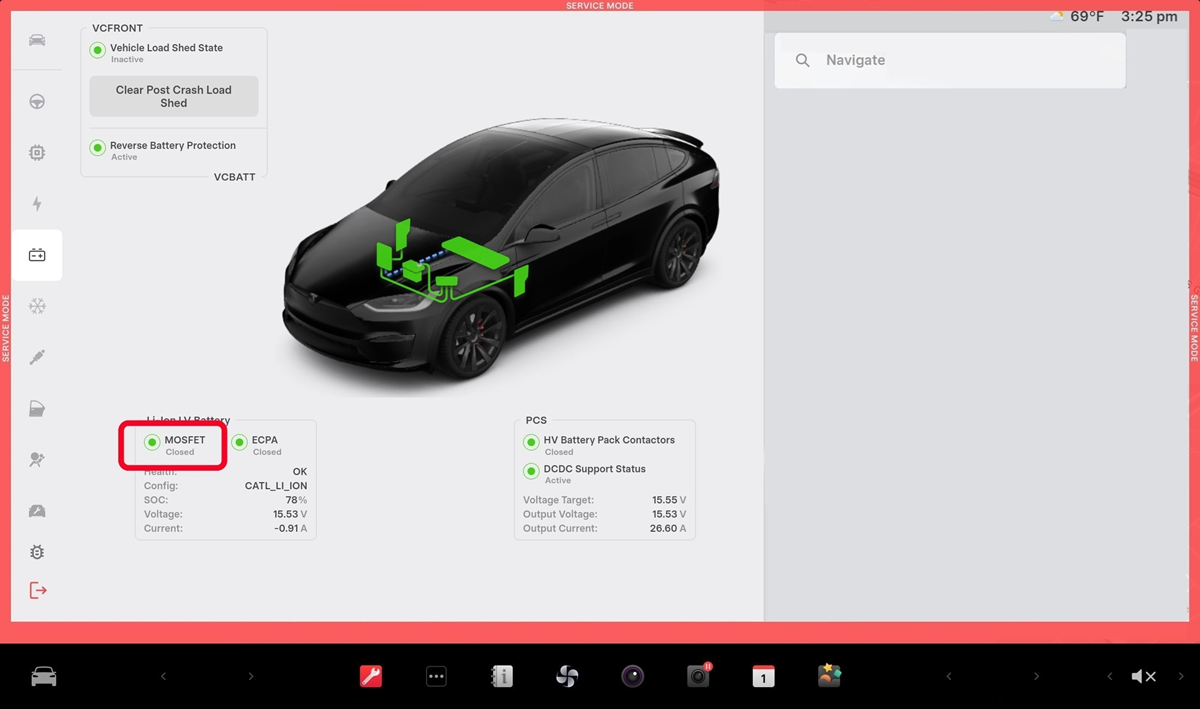Open the calendar app in the dock
Image resolution: width=1200 pixels, height=709 pixels.
click(x=763, y=677)
